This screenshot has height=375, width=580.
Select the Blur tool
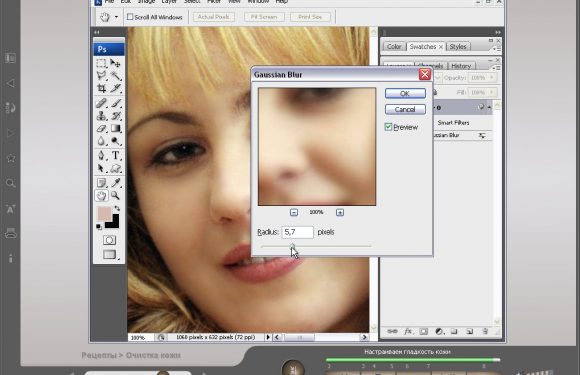point(101,141)
